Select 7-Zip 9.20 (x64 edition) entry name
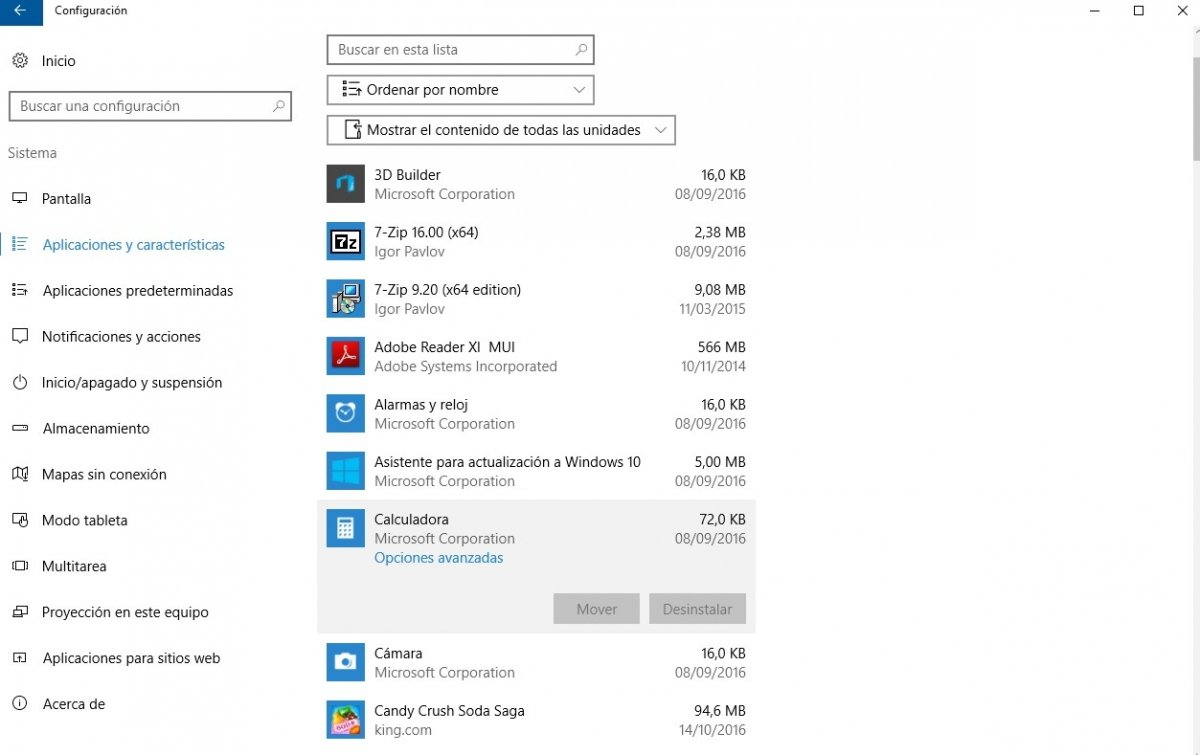This screenshot has height=755, width=1200. pyautogui.click(x=447, y=290)
